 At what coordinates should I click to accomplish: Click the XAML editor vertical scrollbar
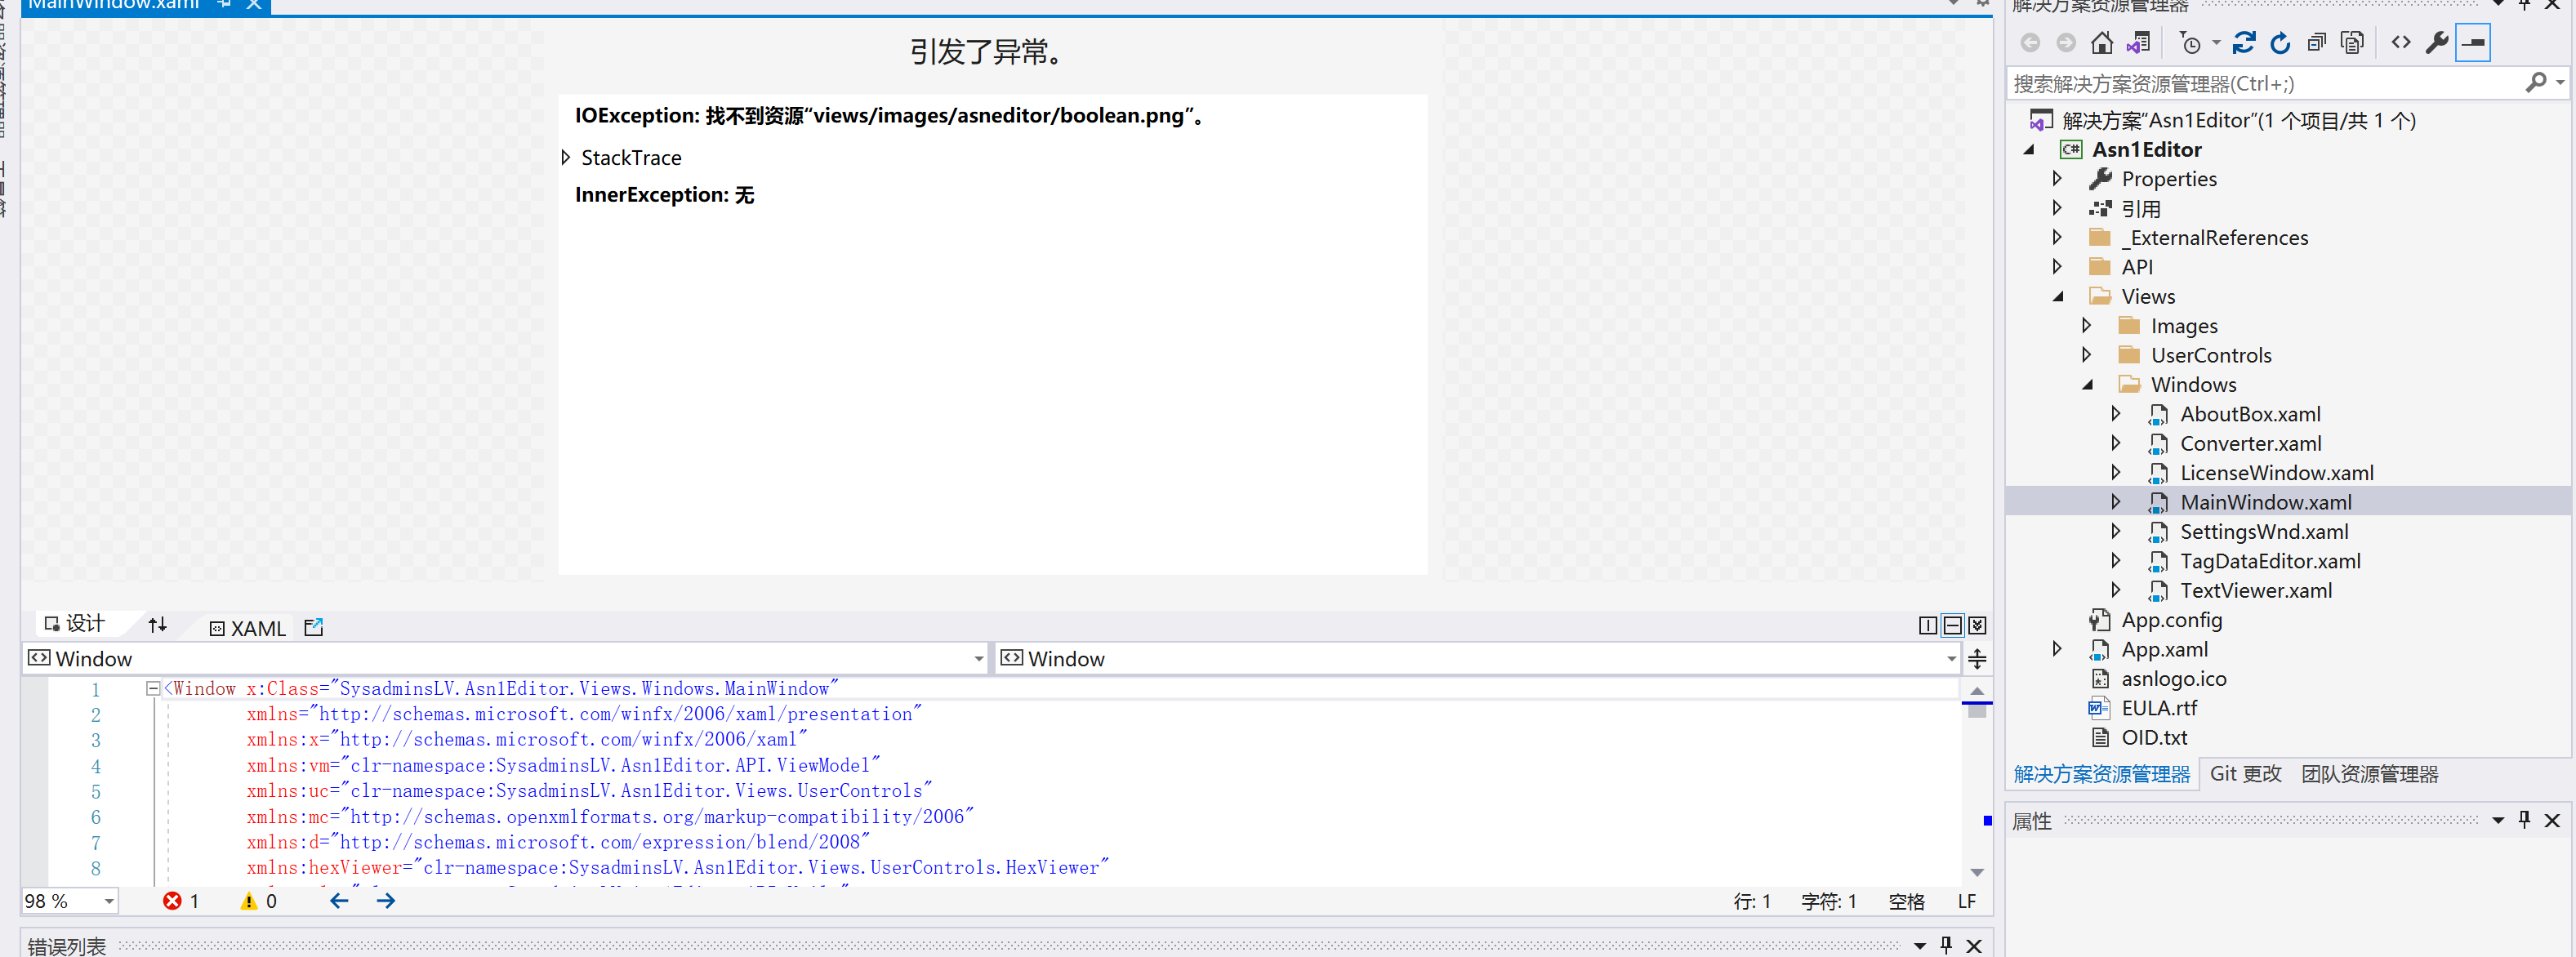tap(1976, 780)
